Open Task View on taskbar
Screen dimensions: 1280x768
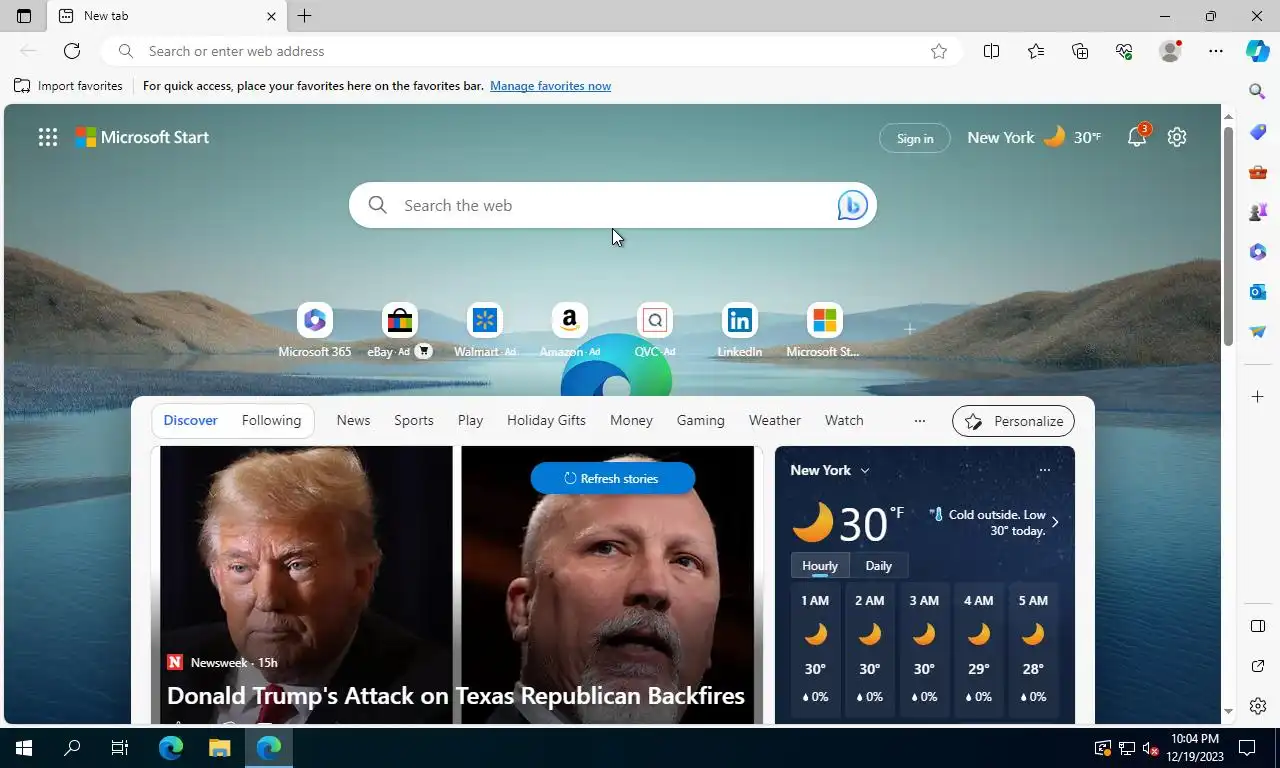(120, 748)
